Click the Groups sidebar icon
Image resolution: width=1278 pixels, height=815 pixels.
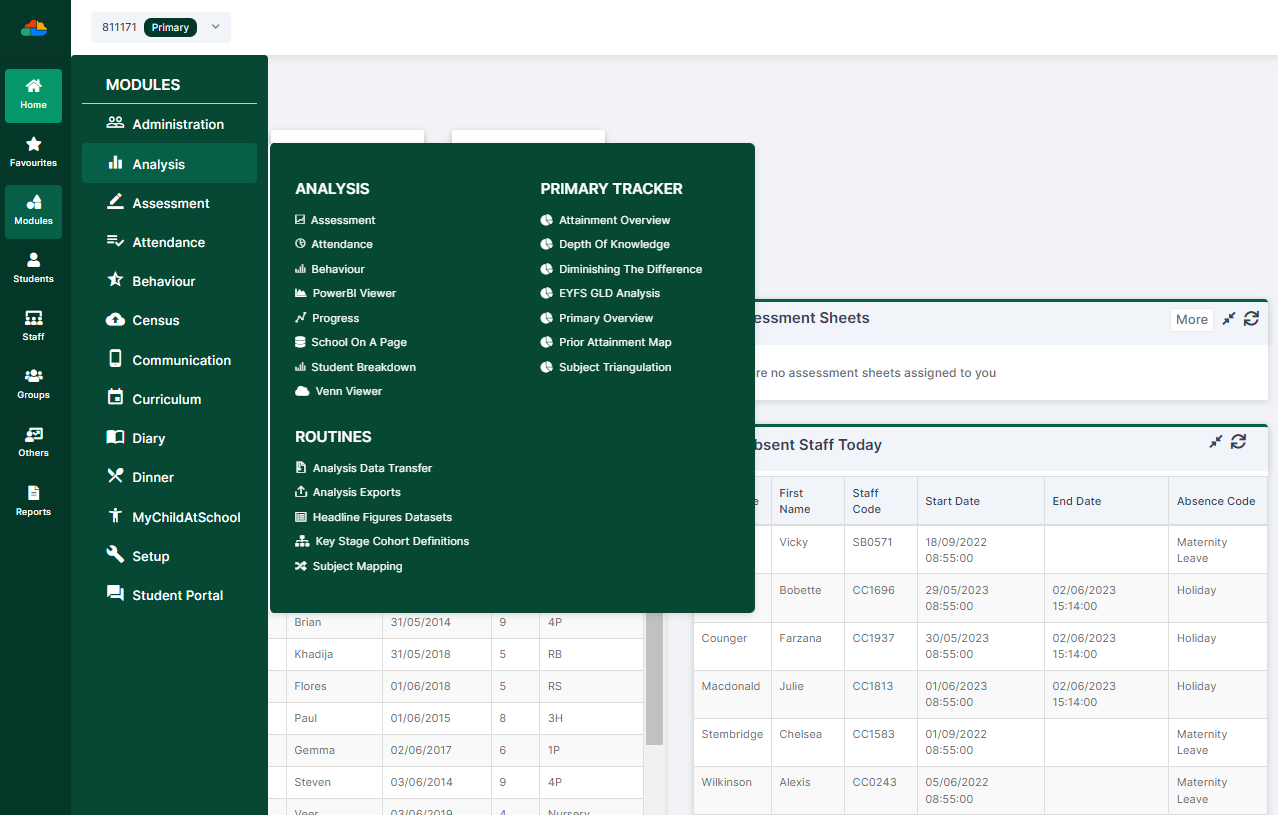coord(33,382)
